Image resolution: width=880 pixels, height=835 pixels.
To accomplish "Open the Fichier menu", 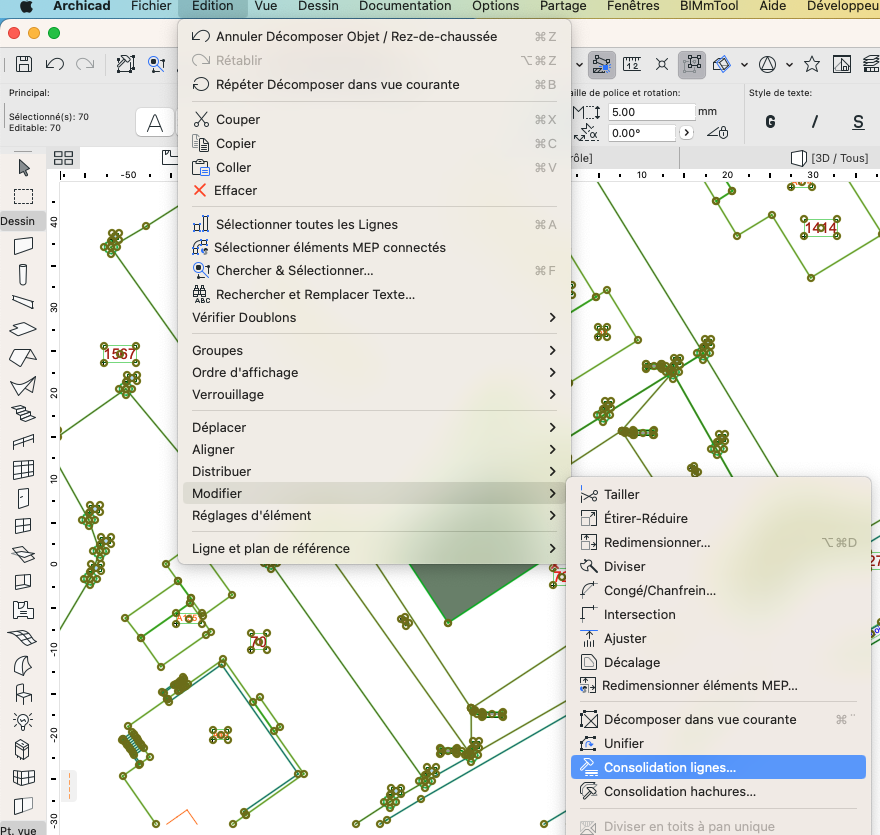I will click(151, 6).
